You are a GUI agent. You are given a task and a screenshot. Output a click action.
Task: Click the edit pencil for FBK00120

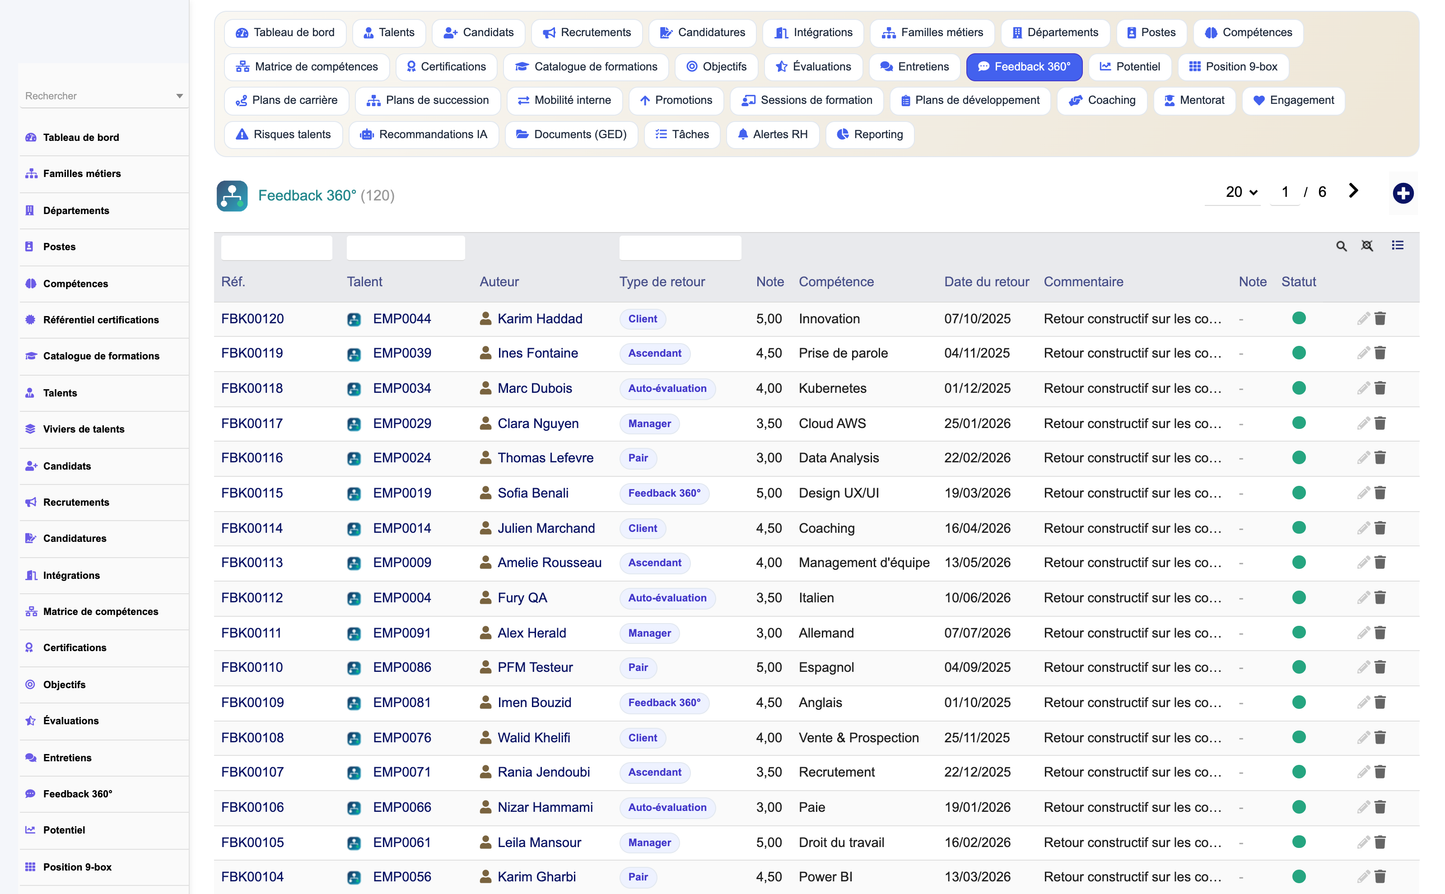pyautogui.click(x=1363, y=318)
